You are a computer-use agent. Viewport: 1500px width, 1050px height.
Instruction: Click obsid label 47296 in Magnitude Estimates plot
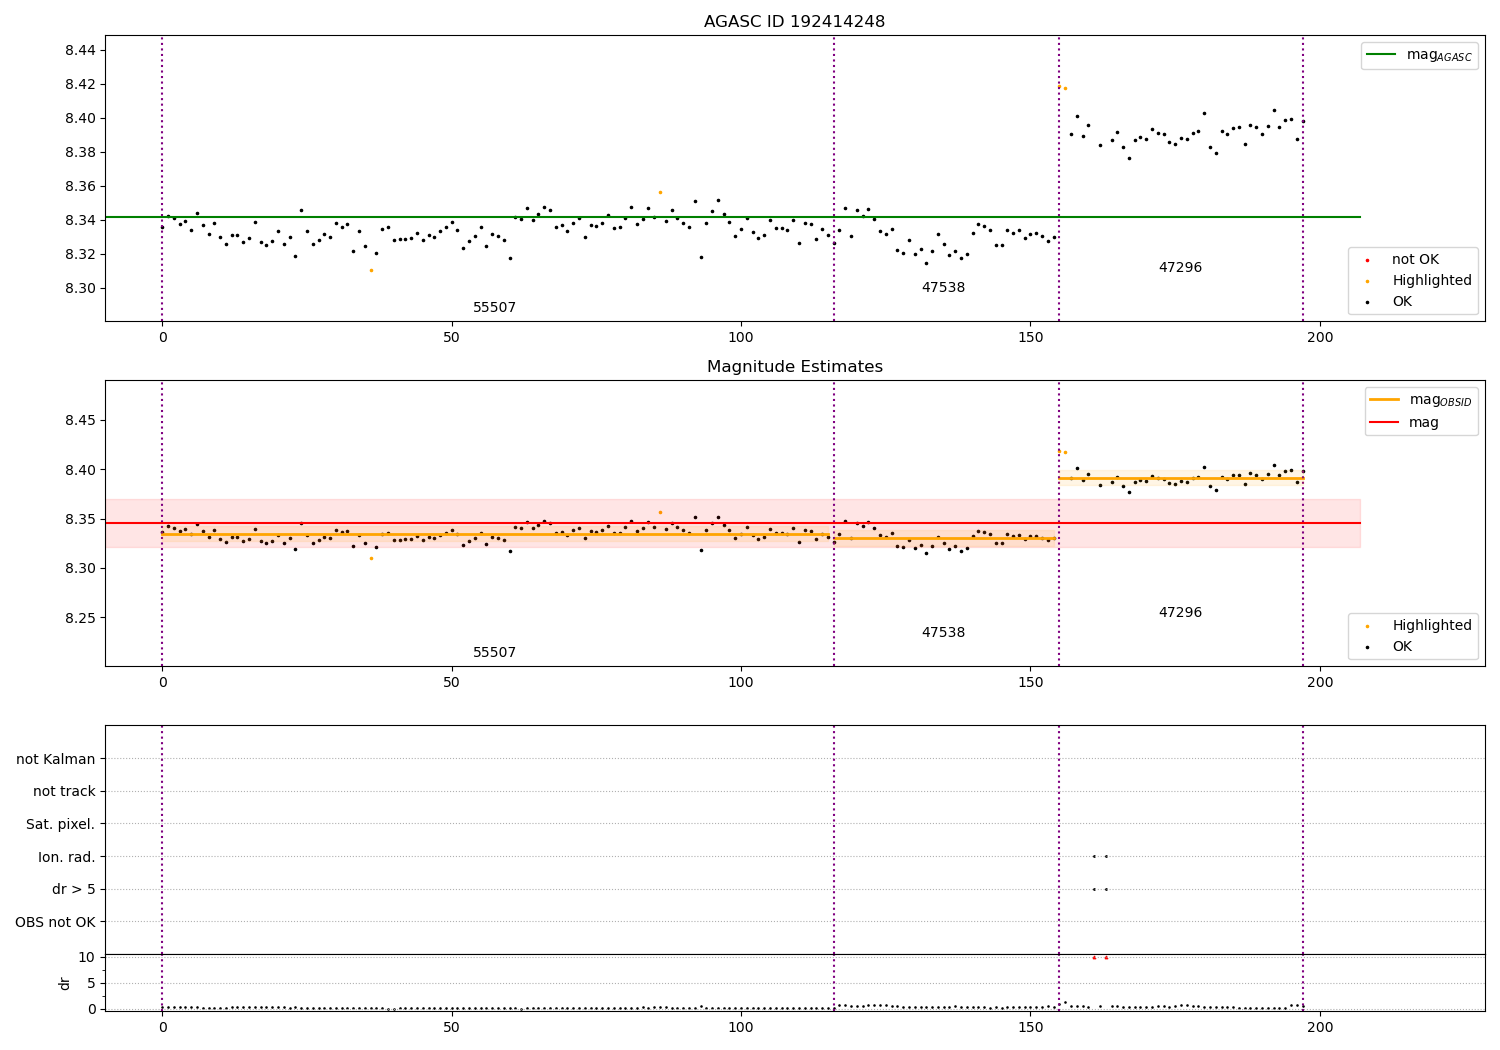click(1180, 613)
